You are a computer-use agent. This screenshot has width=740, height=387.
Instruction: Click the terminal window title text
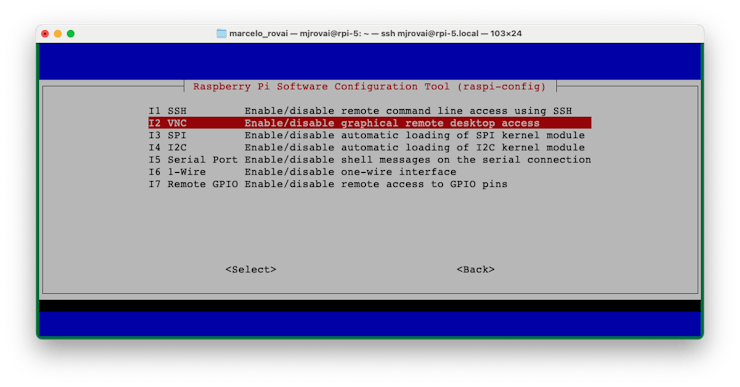(375, 34)
